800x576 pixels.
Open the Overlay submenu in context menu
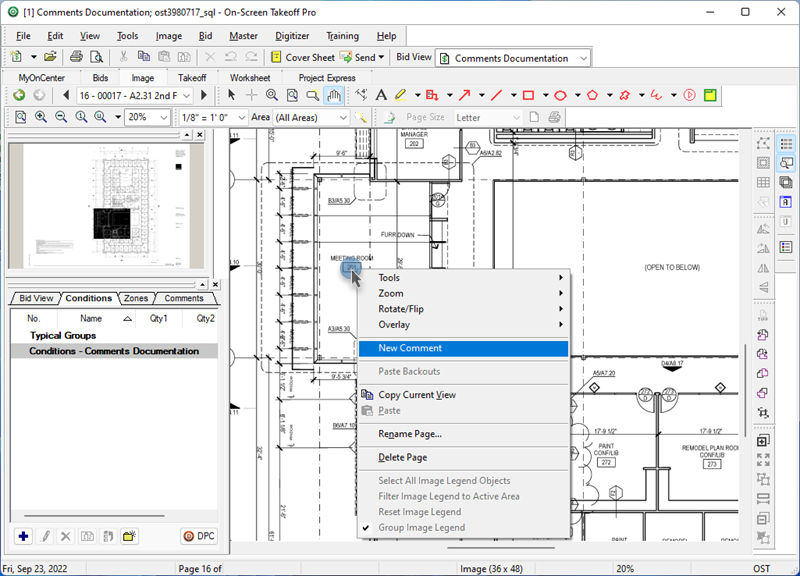pos(463,324)
